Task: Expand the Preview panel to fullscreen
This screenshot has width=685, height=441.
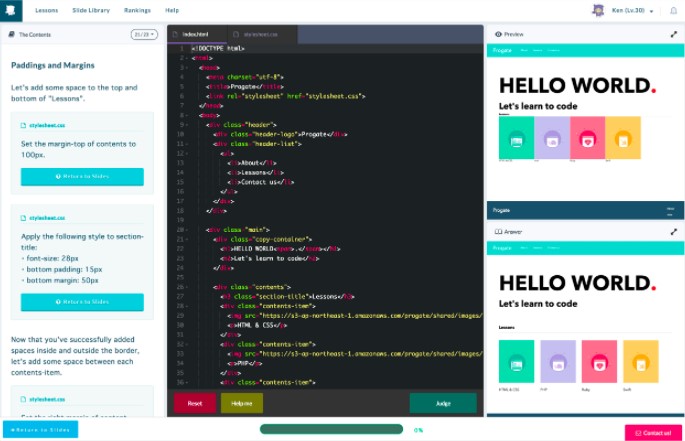Action: coord(673,34)
